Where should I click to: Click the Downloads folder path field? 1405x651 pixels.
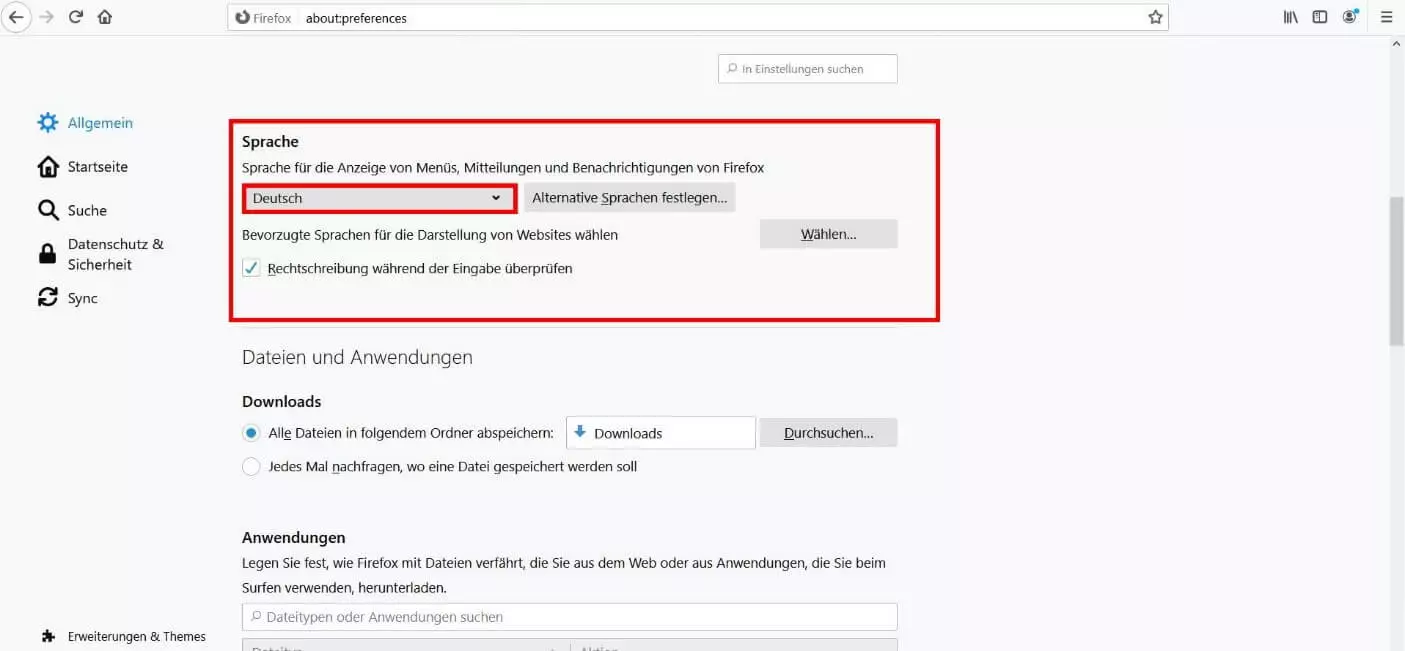tap(660, 433)
